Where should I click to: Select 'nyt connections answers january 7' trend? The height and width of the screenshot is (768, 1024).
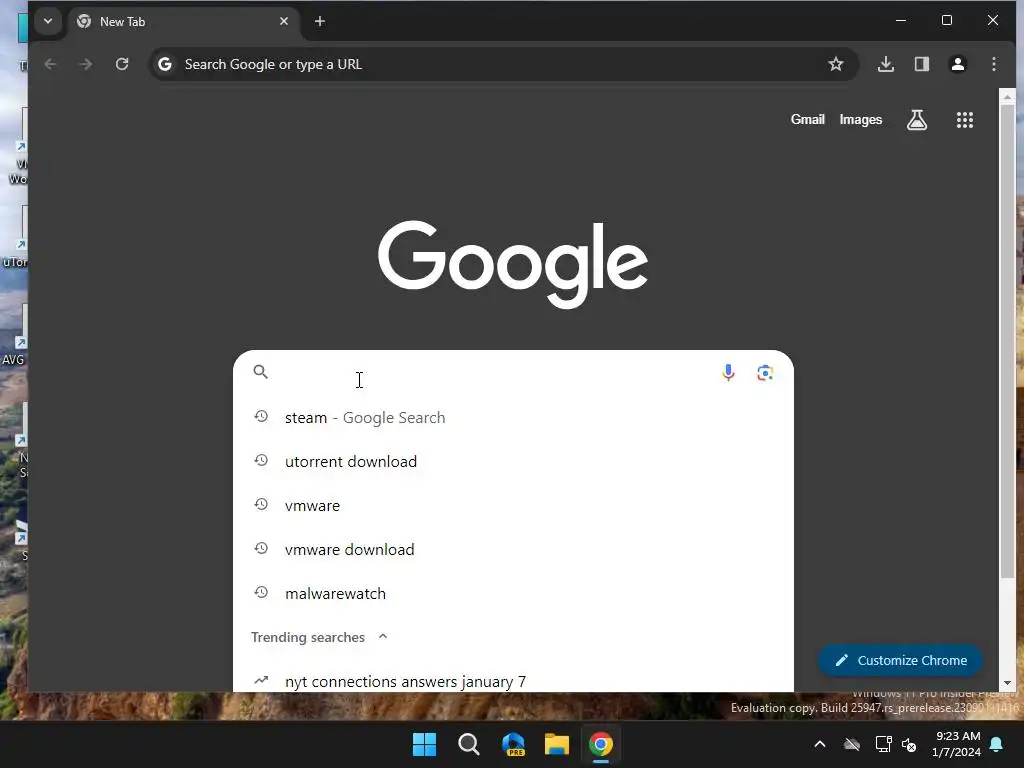click(513, 680)
